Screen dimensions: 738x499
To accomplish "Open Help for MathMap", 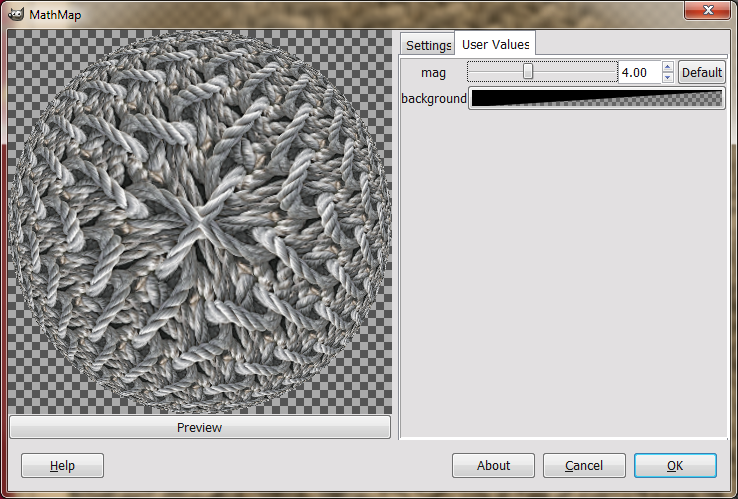I will point(62,466).
